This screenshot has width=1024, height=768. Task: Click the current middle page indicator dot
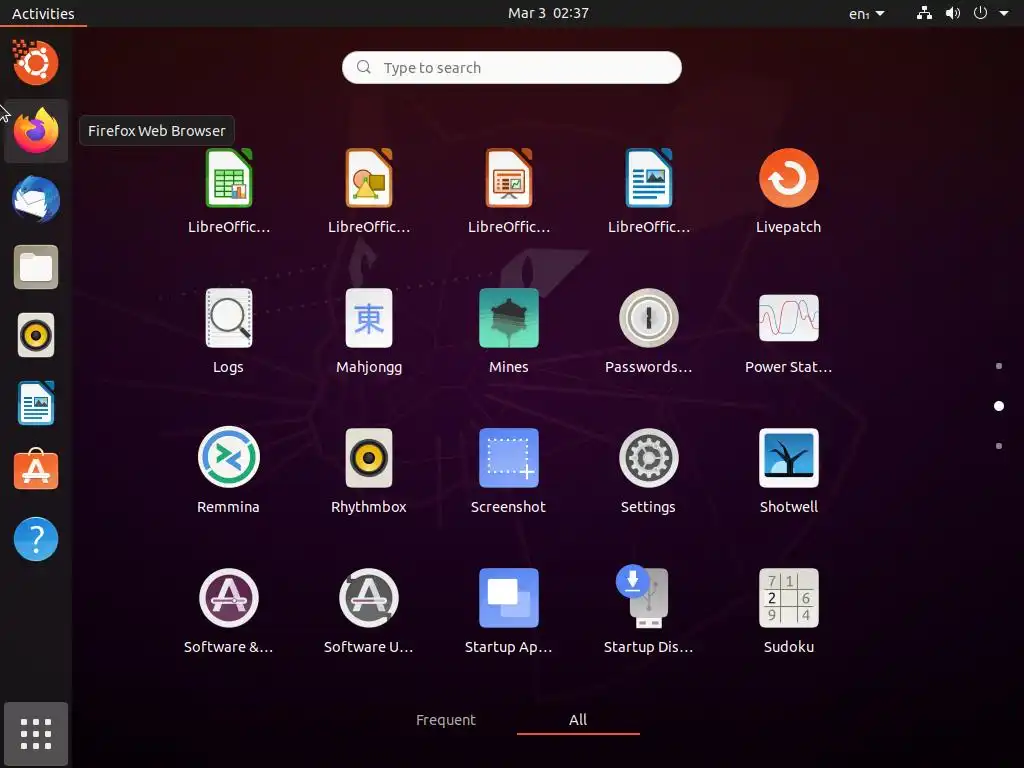pos(999,406)
